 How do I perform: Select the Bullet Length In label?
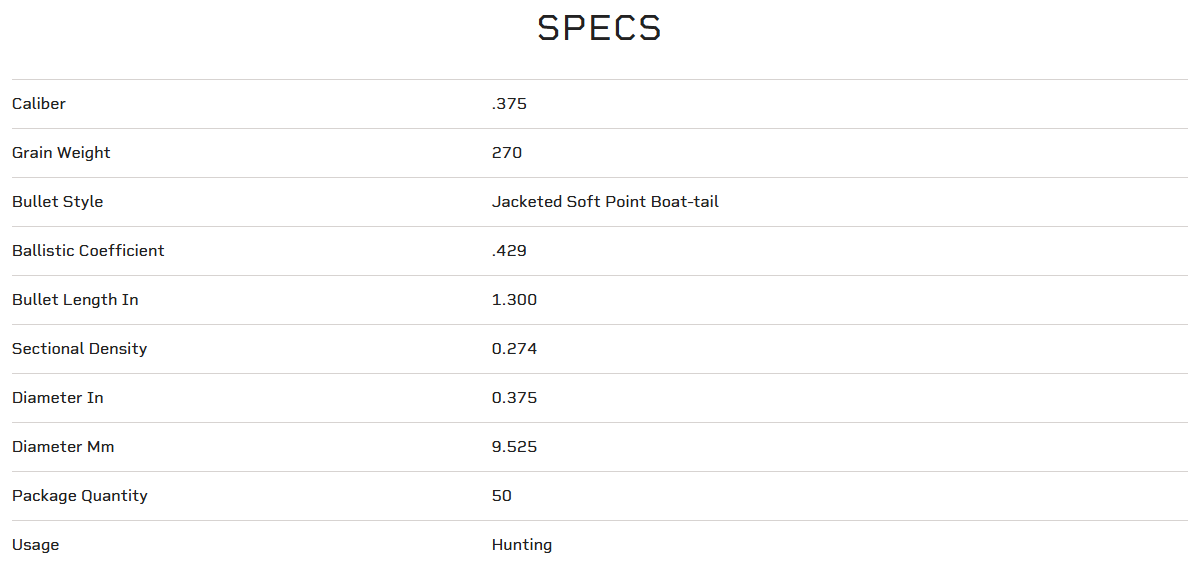(75, 300)
